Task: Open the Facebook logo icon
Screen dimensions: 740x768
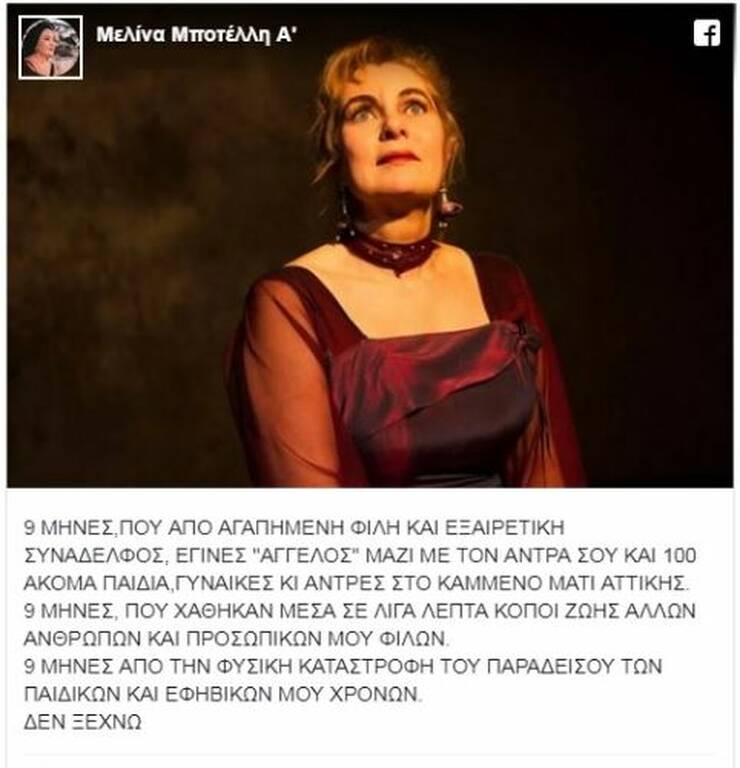Action: click(x=706, y=33)
